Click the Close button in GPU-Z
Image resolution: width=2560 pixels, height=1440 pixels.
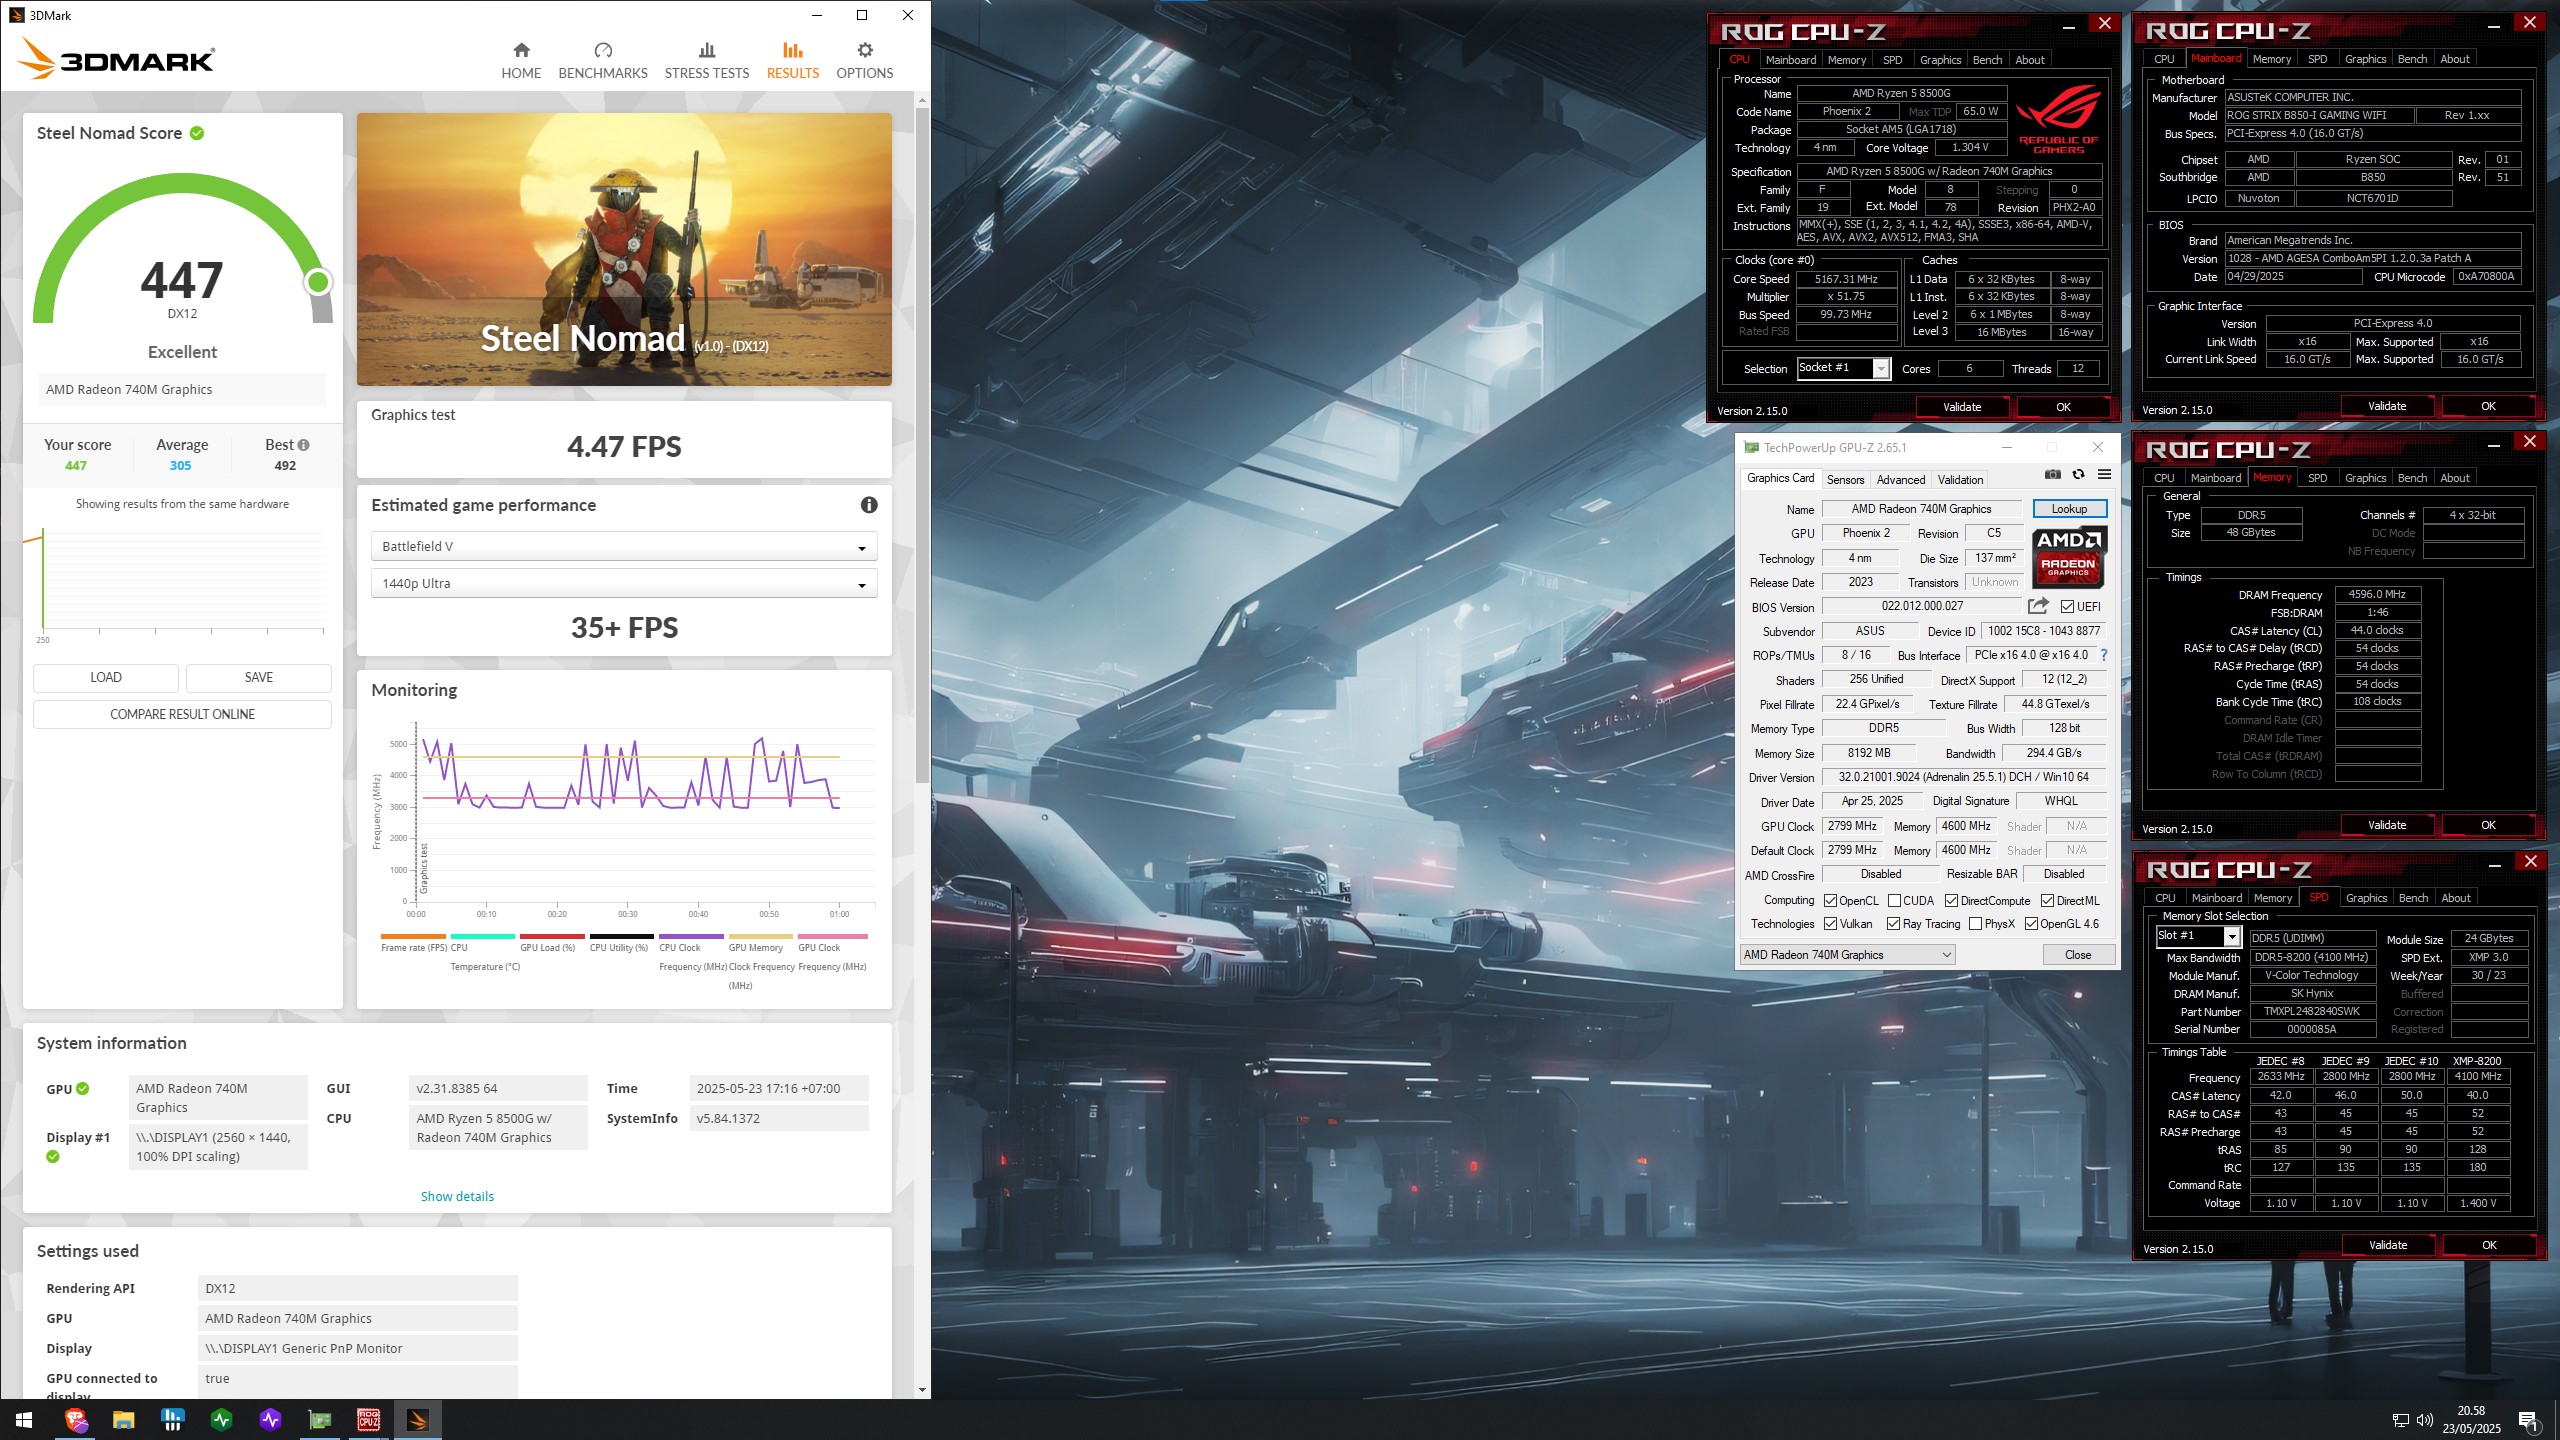tap(2078, 955)
